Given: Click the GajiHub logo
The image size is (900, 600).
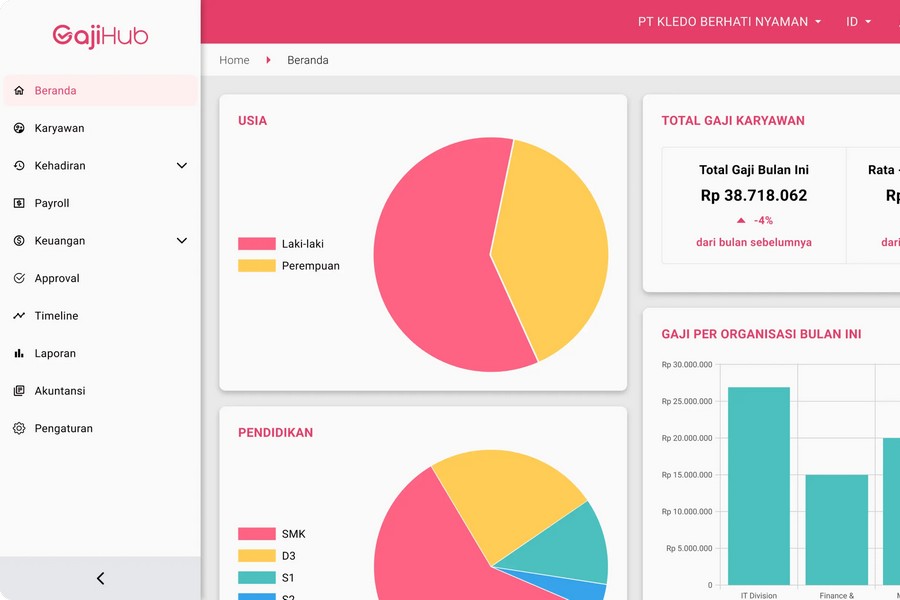Looking at the screenshot, I should [100, 36].
